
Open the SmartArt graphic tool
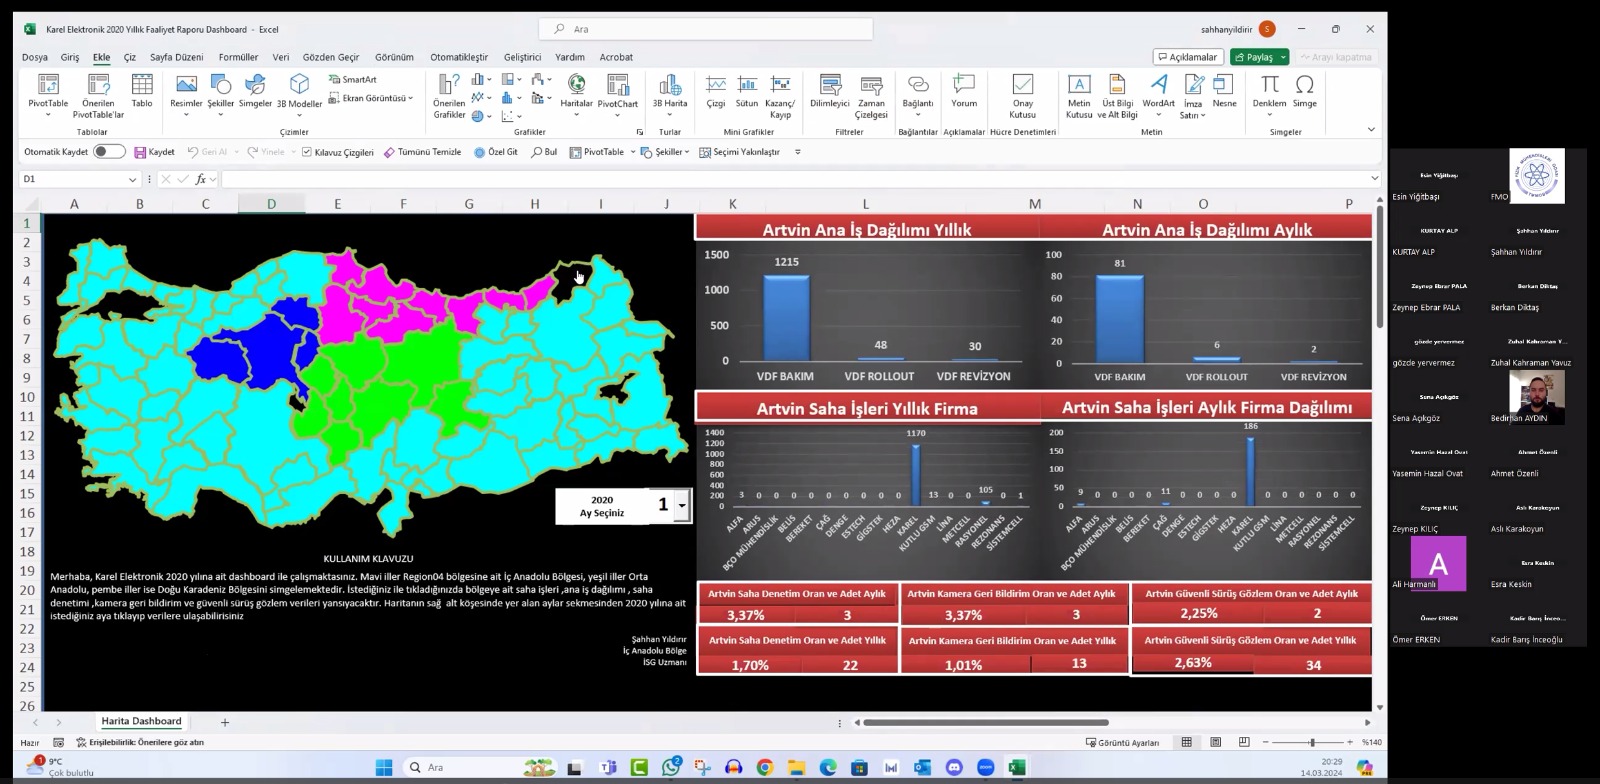point(353,80)
